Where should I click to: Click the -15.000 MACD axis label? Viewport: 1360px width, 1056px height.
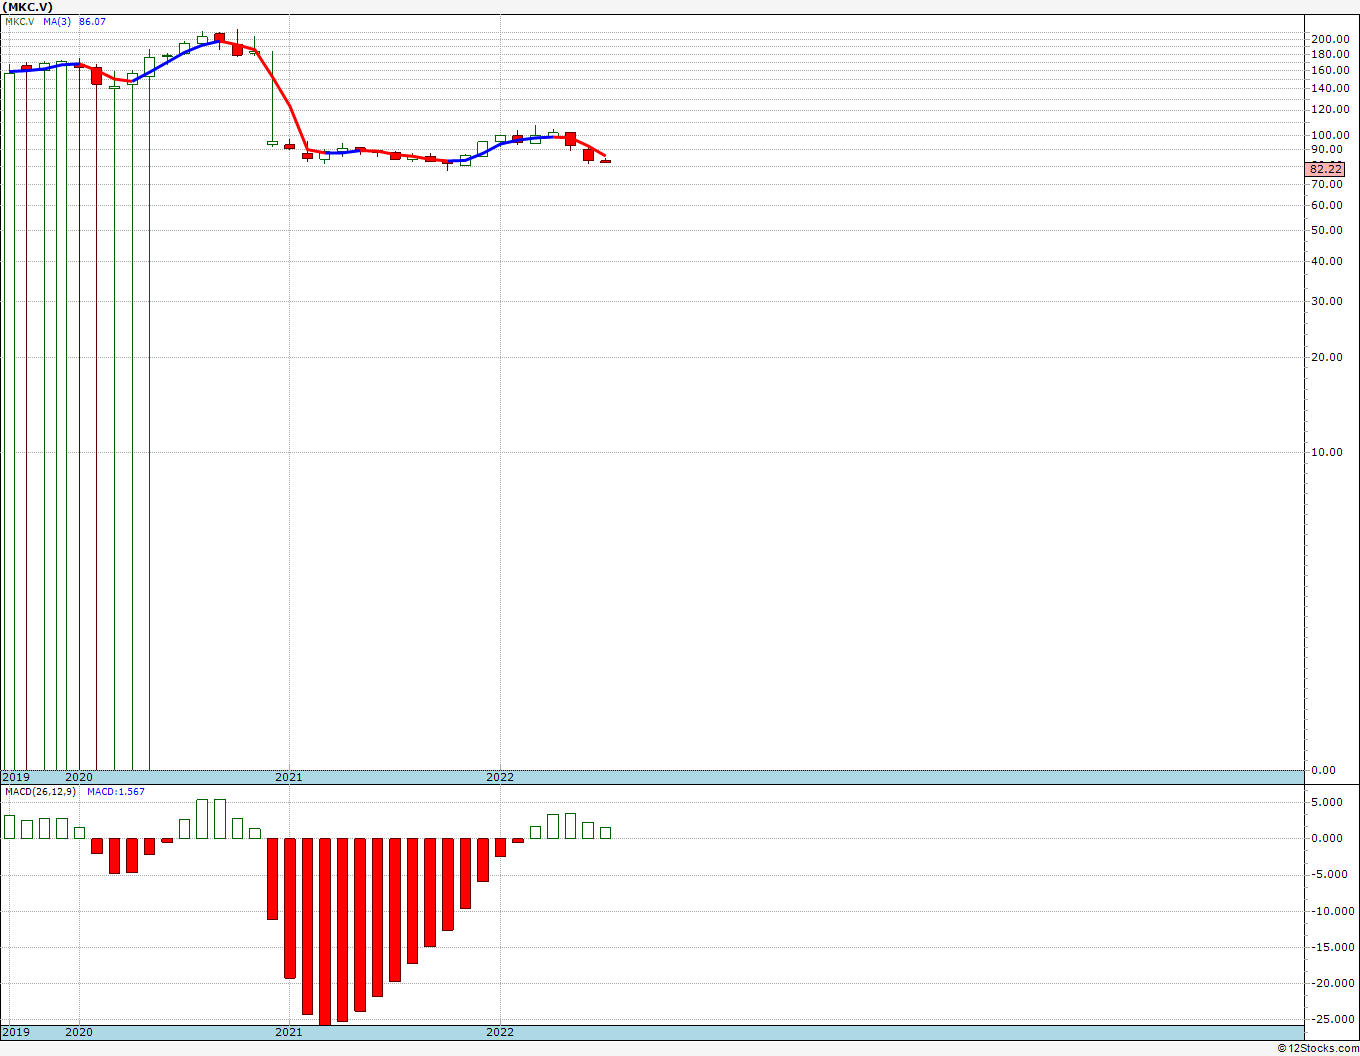pos(1331,947)
